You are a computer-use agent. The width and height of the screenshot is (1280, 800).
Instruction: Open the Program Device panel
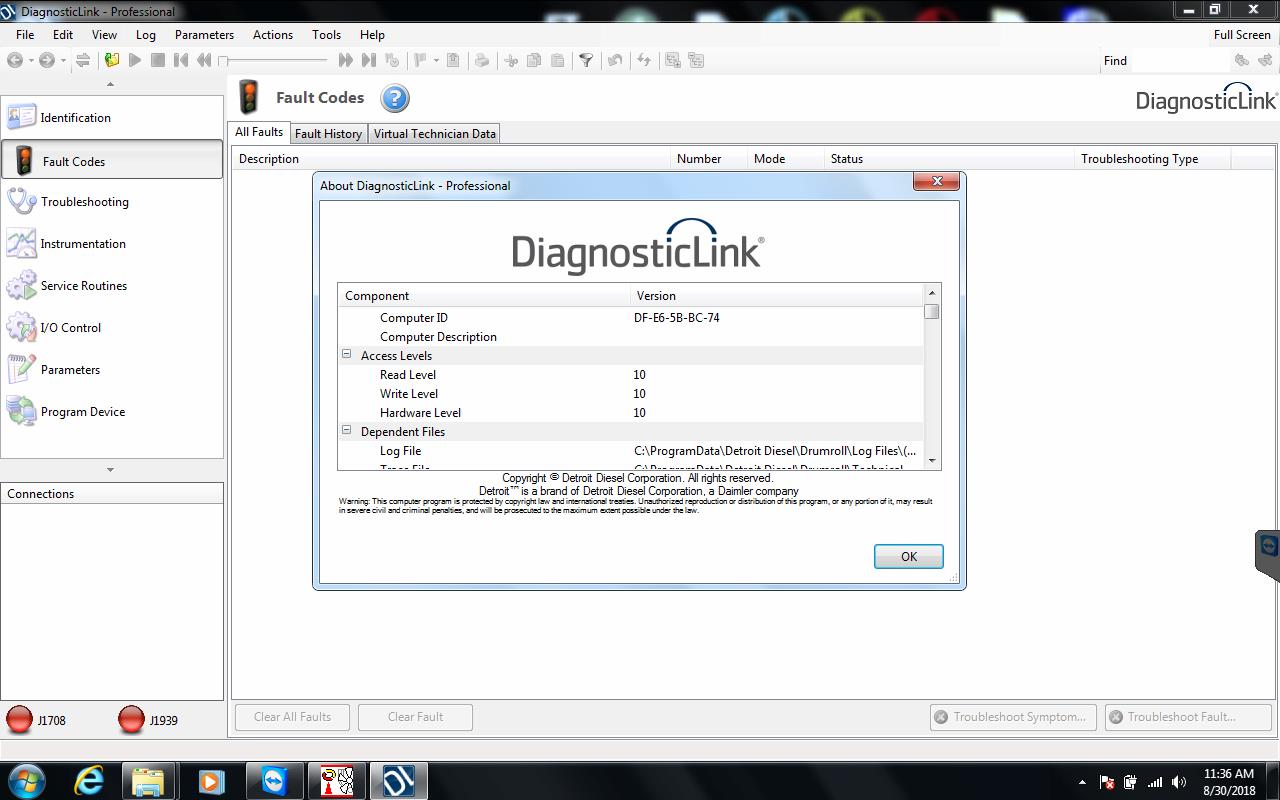112,412
